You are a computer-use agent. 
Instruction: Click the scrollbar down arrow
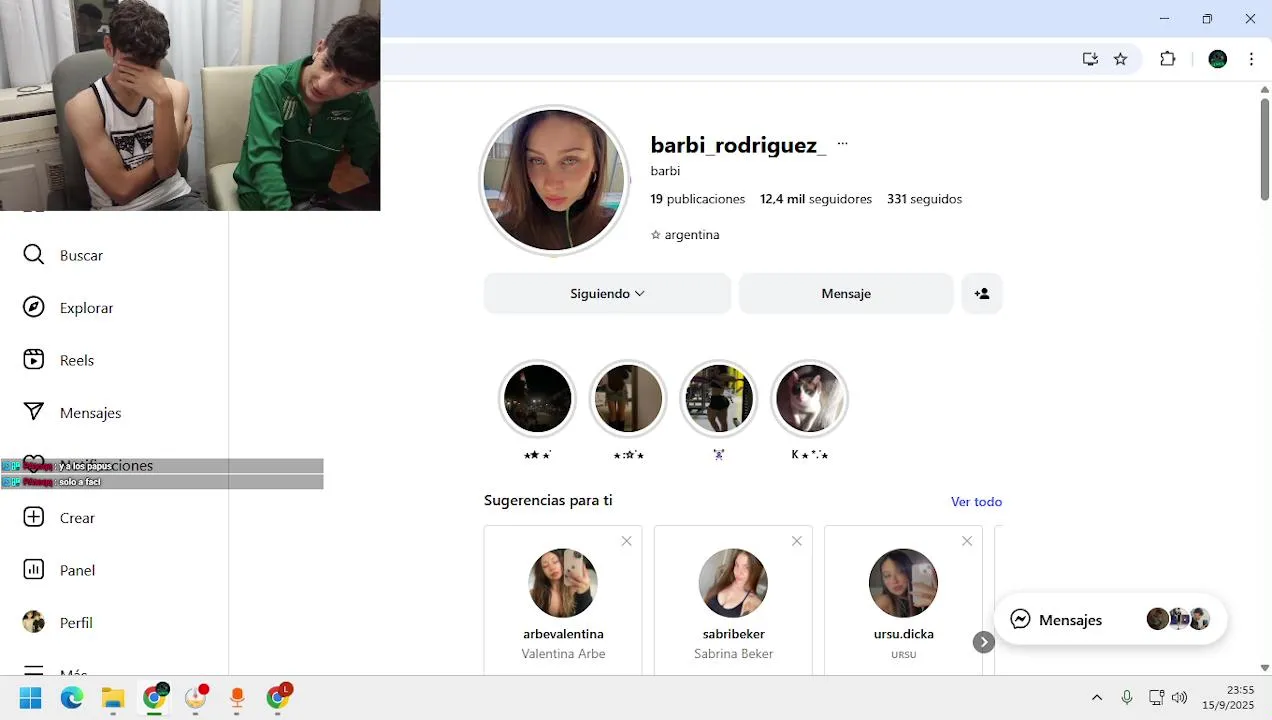pyautogui.click(x=1264, y=667)
